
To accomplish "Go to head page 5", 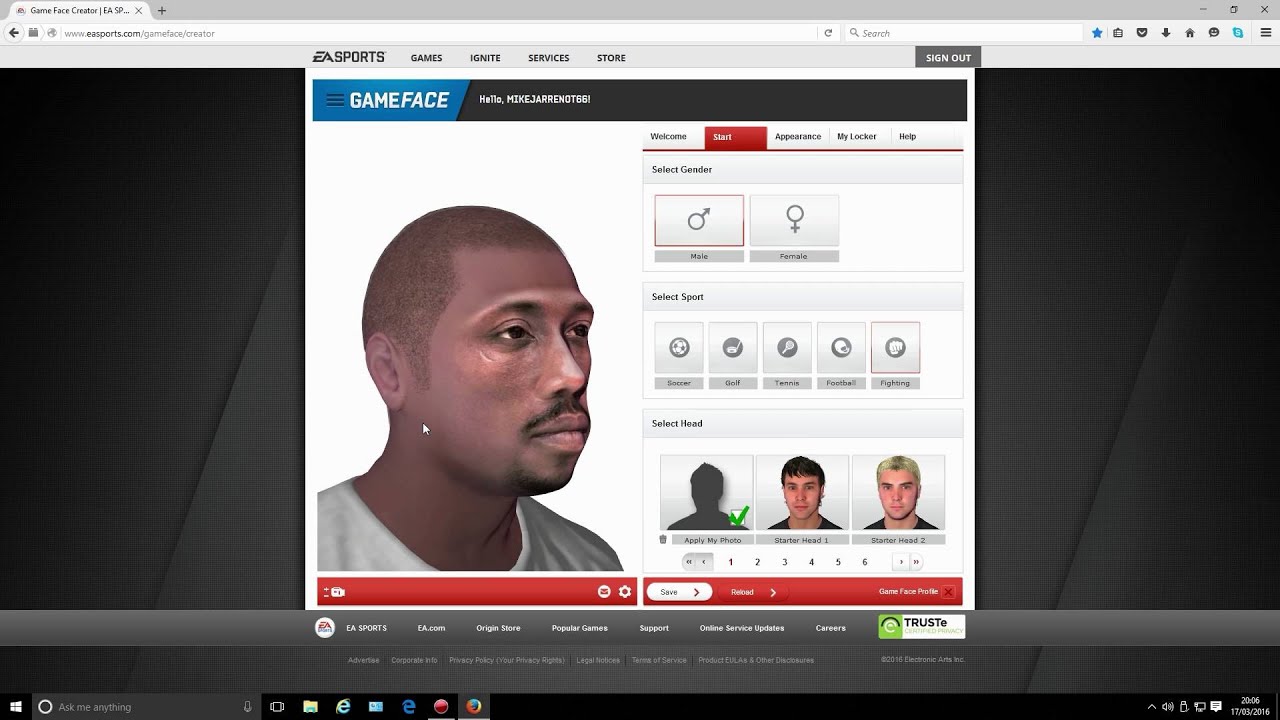I will click(838, 562).
